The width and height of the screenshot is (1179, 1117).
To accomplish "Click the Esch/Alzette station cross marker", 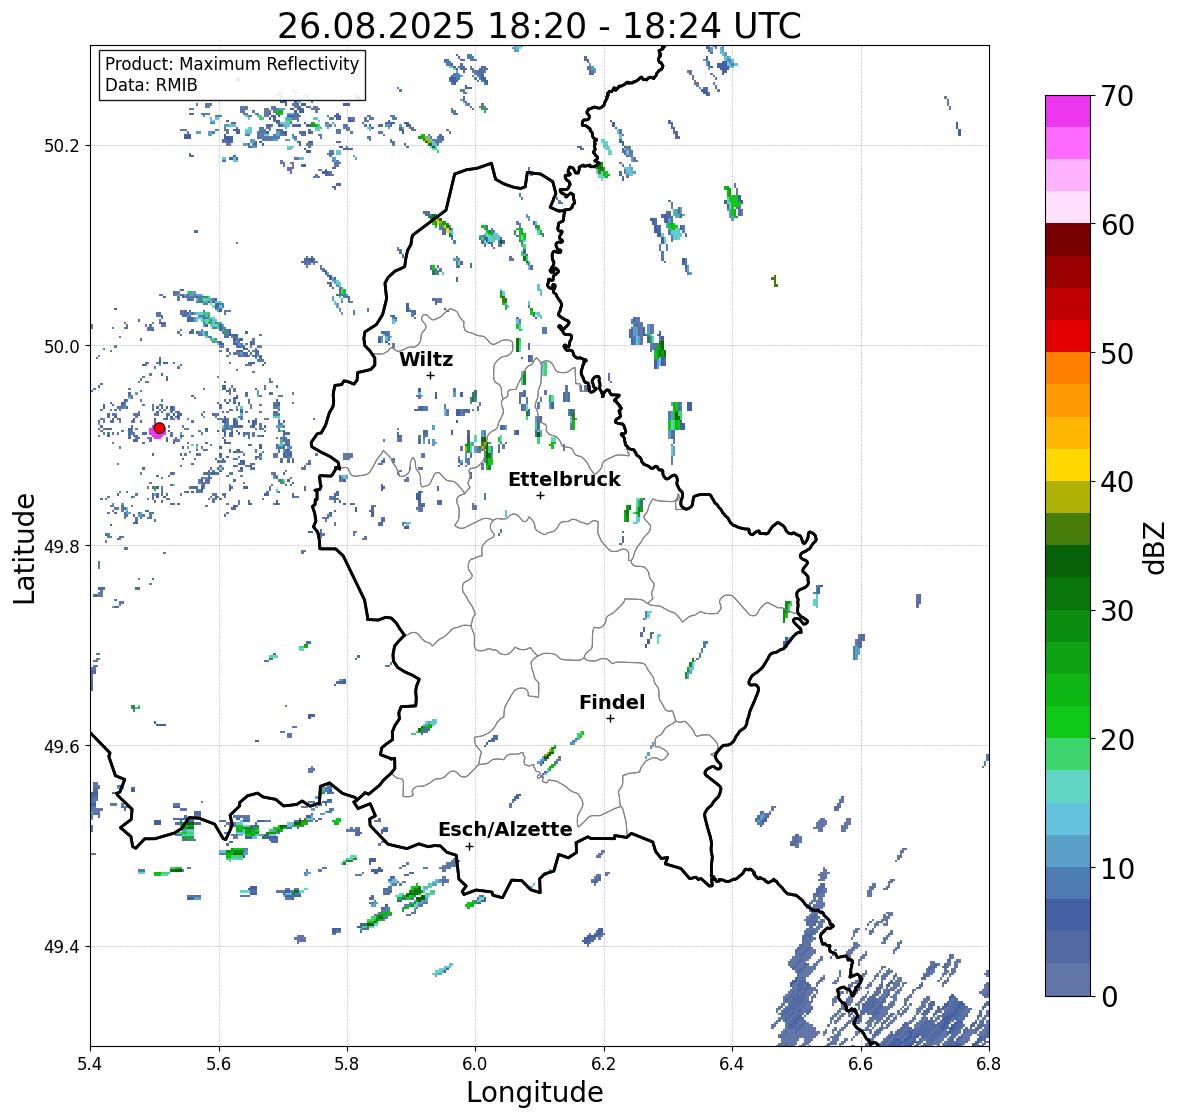I will click(x=469, y=846).
